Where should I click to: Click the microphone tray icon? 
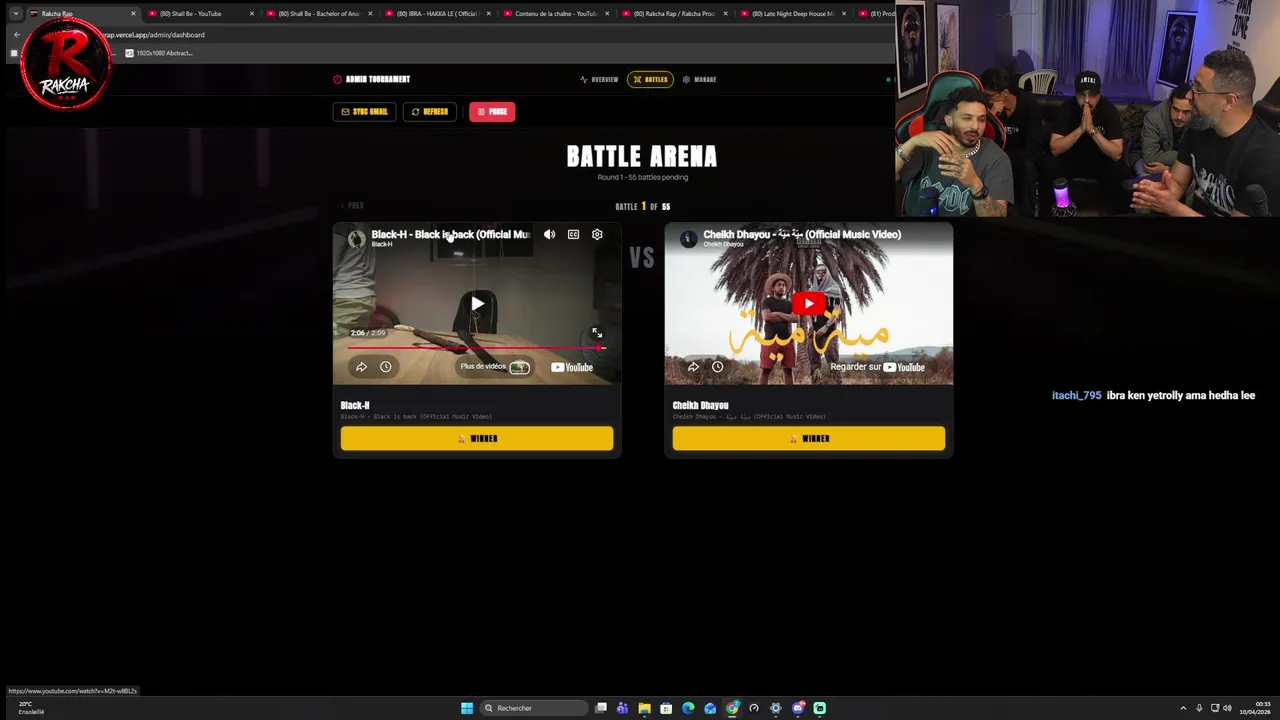(1199, 708)
